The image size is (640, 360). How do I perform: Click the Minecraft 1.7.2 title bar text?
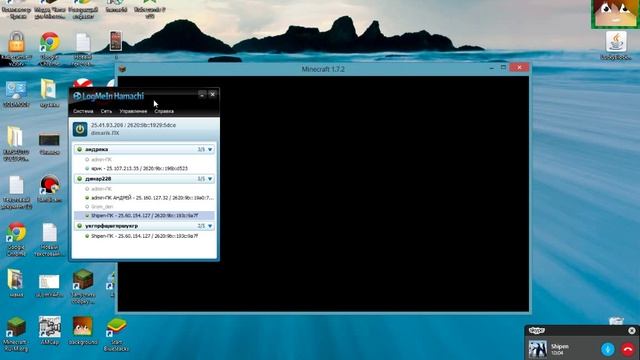tap(323, 69)
